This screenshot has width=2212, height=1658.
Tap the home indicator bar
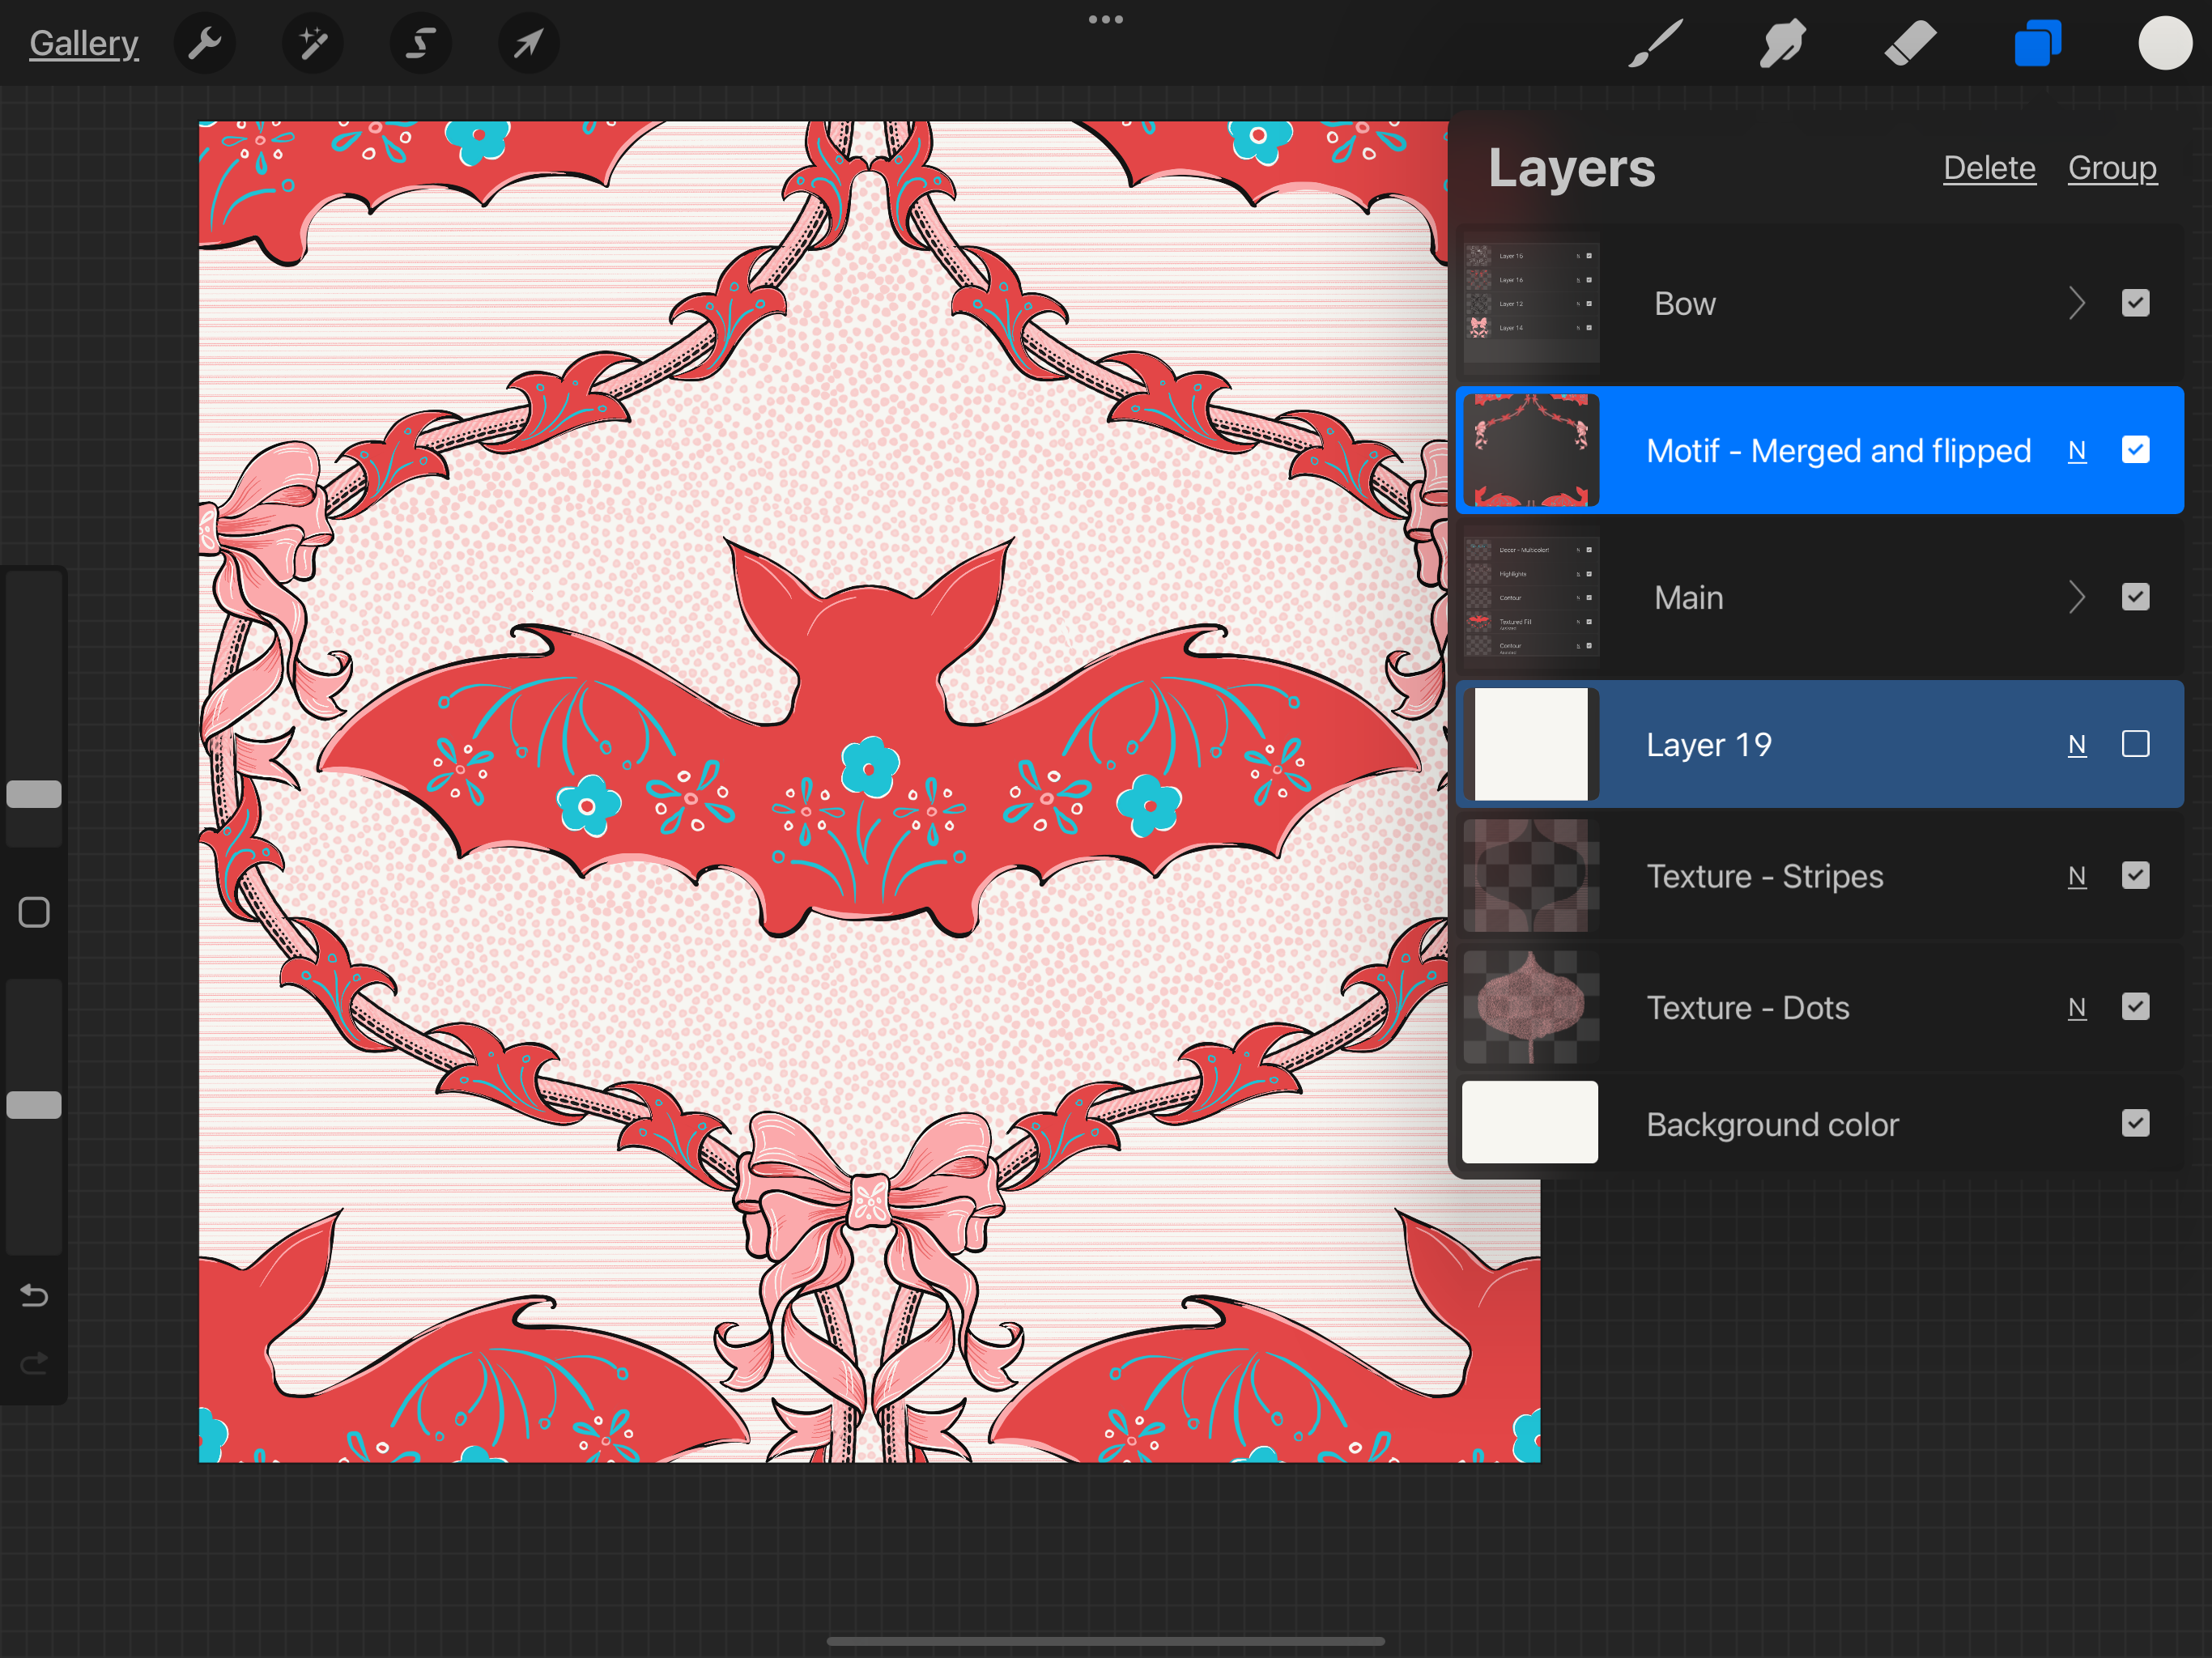click(1106, 1641)
